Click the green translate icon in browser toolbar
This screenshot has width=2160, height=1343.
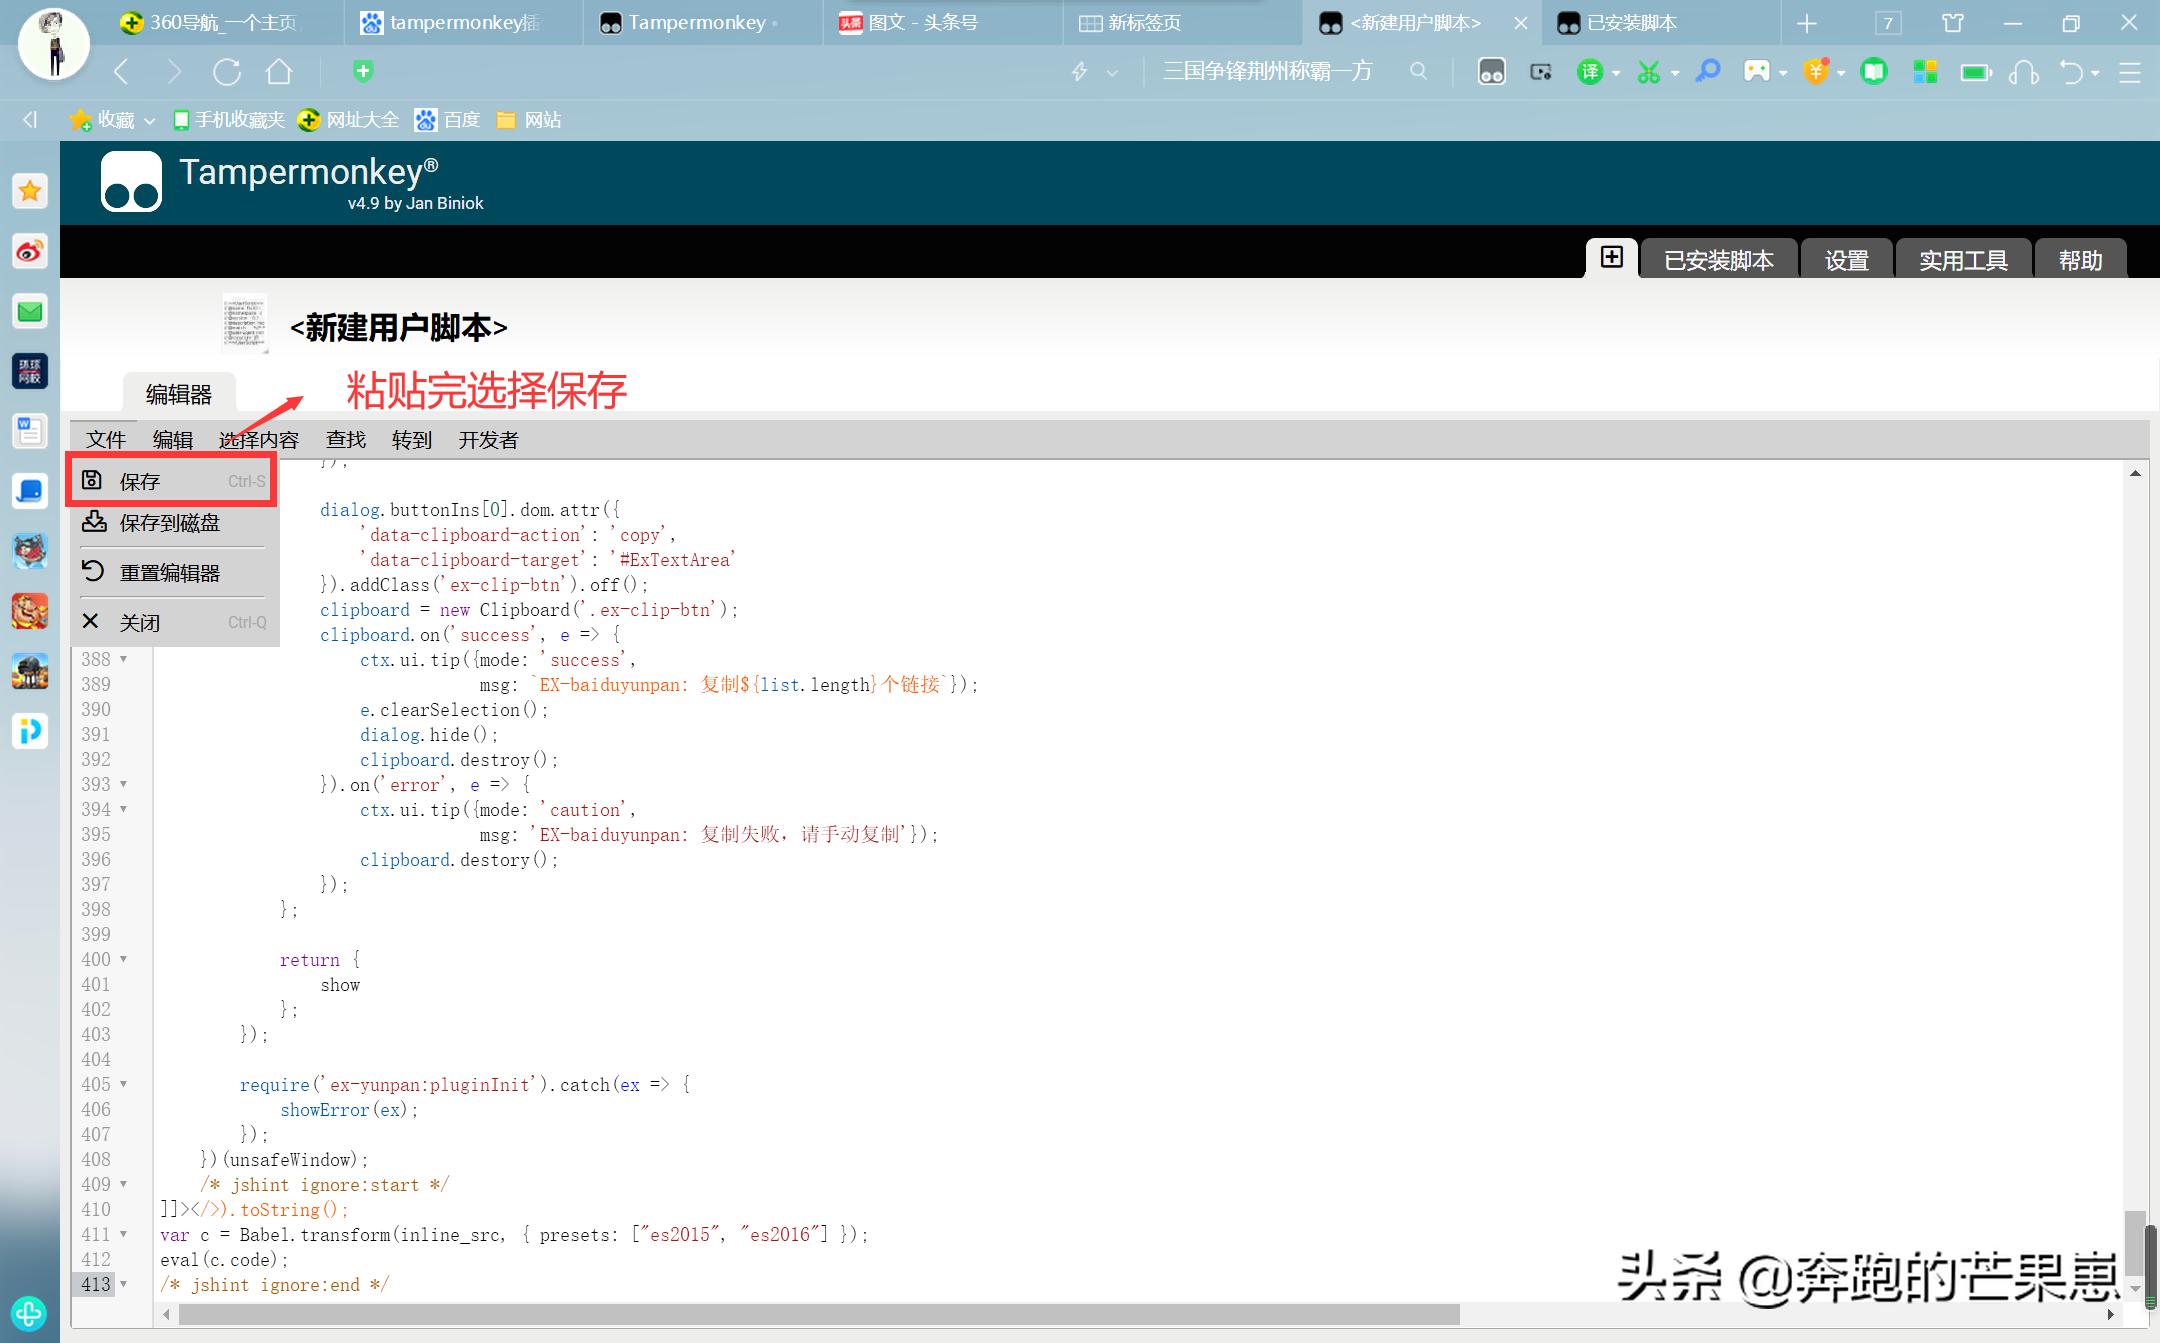(x=1590, y=72)
